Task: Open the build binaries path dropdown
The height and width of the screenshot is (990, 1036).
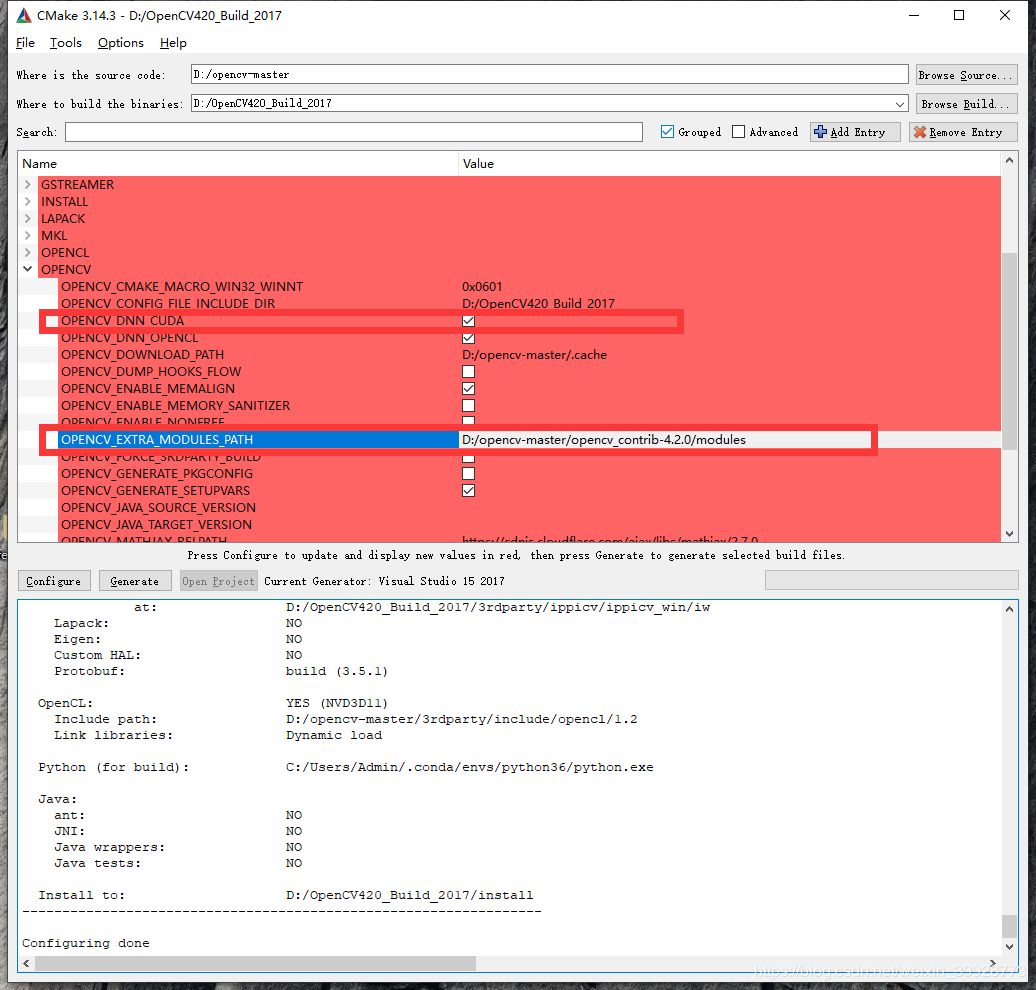Action: (900, 103)
